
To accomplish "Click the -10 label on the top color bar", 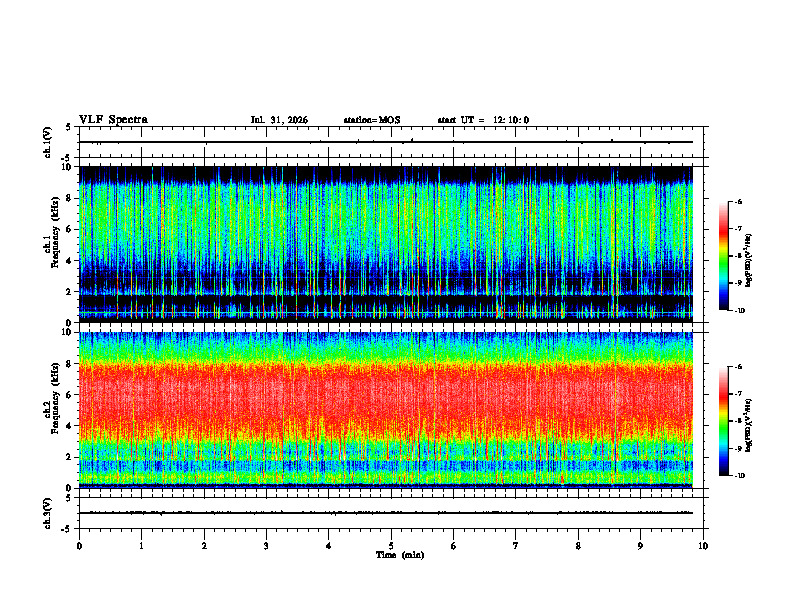I will coord(739,311).
